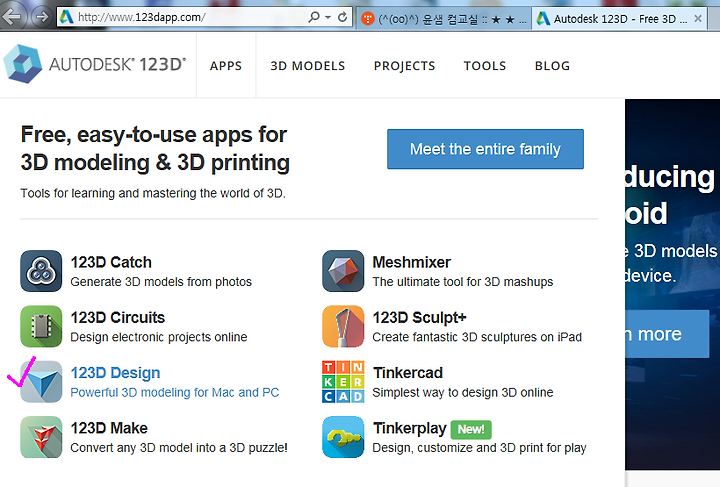
Task: Click the New! badge beside Tinkerplay
Action: click(x=471, y=429)
